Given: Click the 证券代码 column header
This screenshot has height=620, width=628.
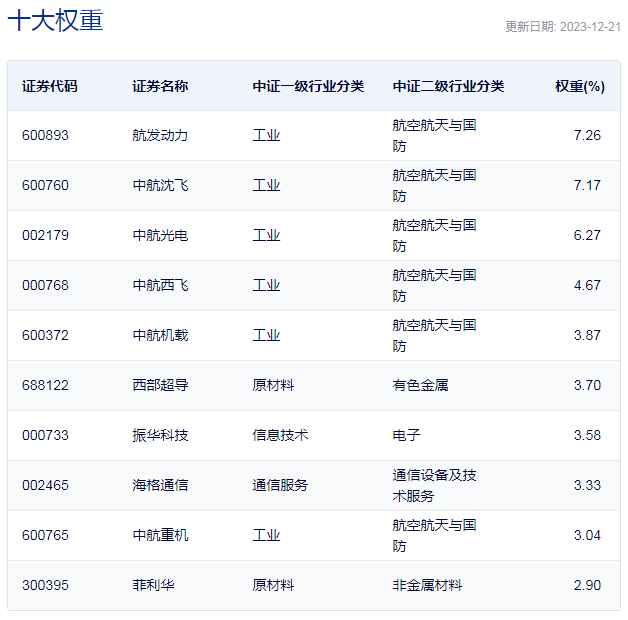Looking at the screenshot, I should 50,86.
